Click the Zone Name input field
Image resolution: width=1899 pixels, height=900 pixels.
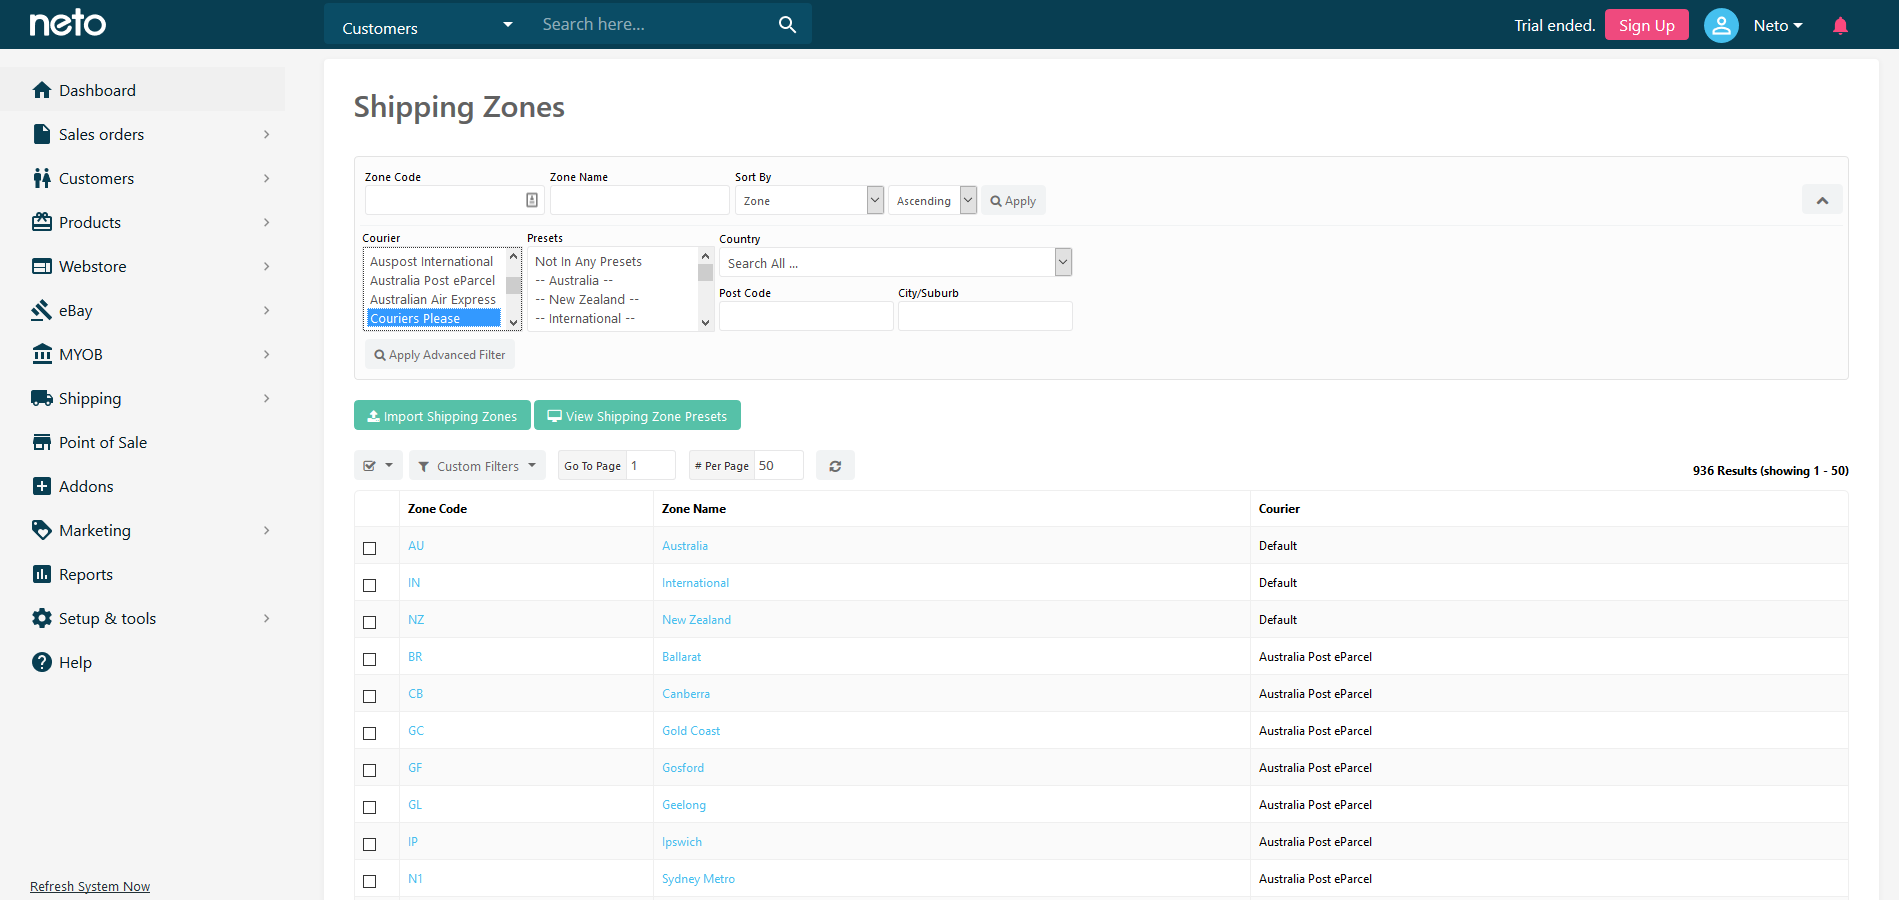tap(640, 200)
